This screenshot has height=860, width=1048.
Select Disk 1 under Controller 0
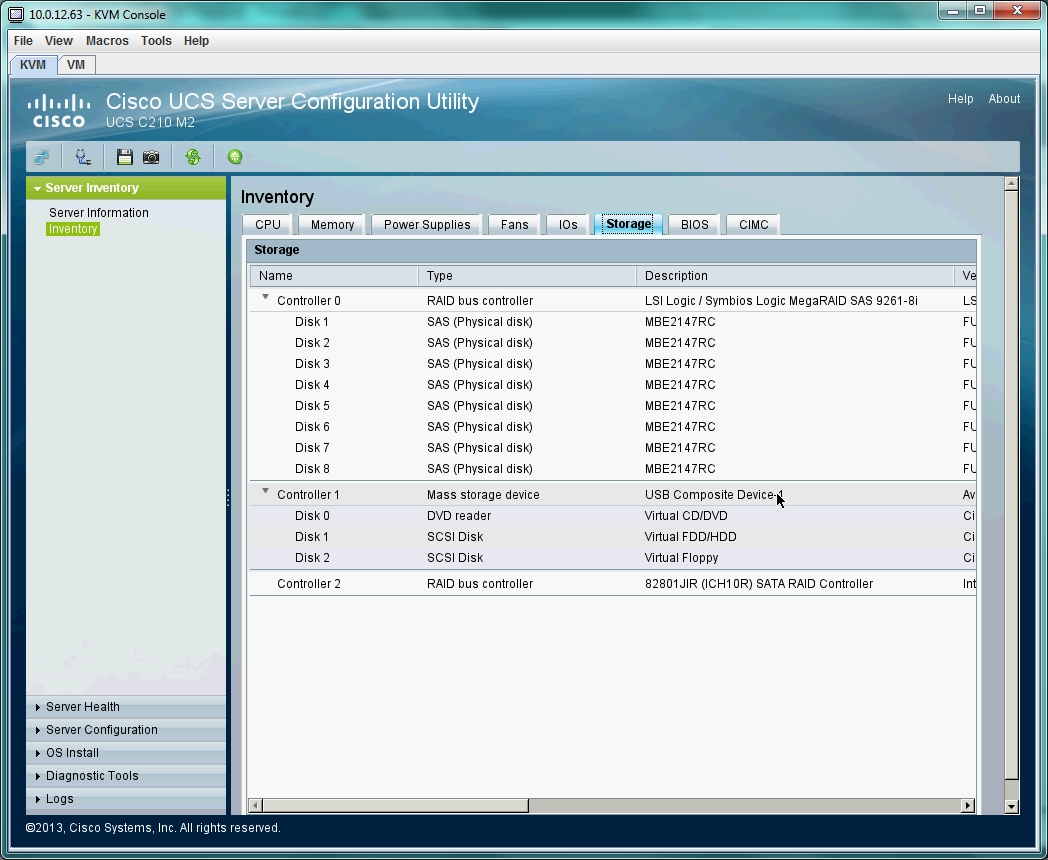pos(613,321)
